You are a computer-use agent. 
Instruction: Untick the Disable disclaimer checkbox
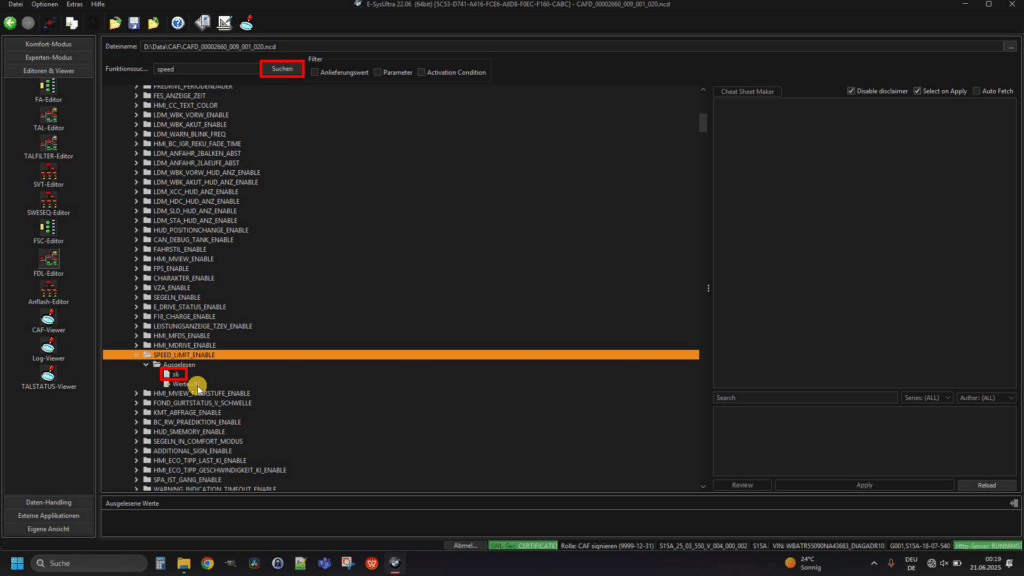click(x=851, y=91)
